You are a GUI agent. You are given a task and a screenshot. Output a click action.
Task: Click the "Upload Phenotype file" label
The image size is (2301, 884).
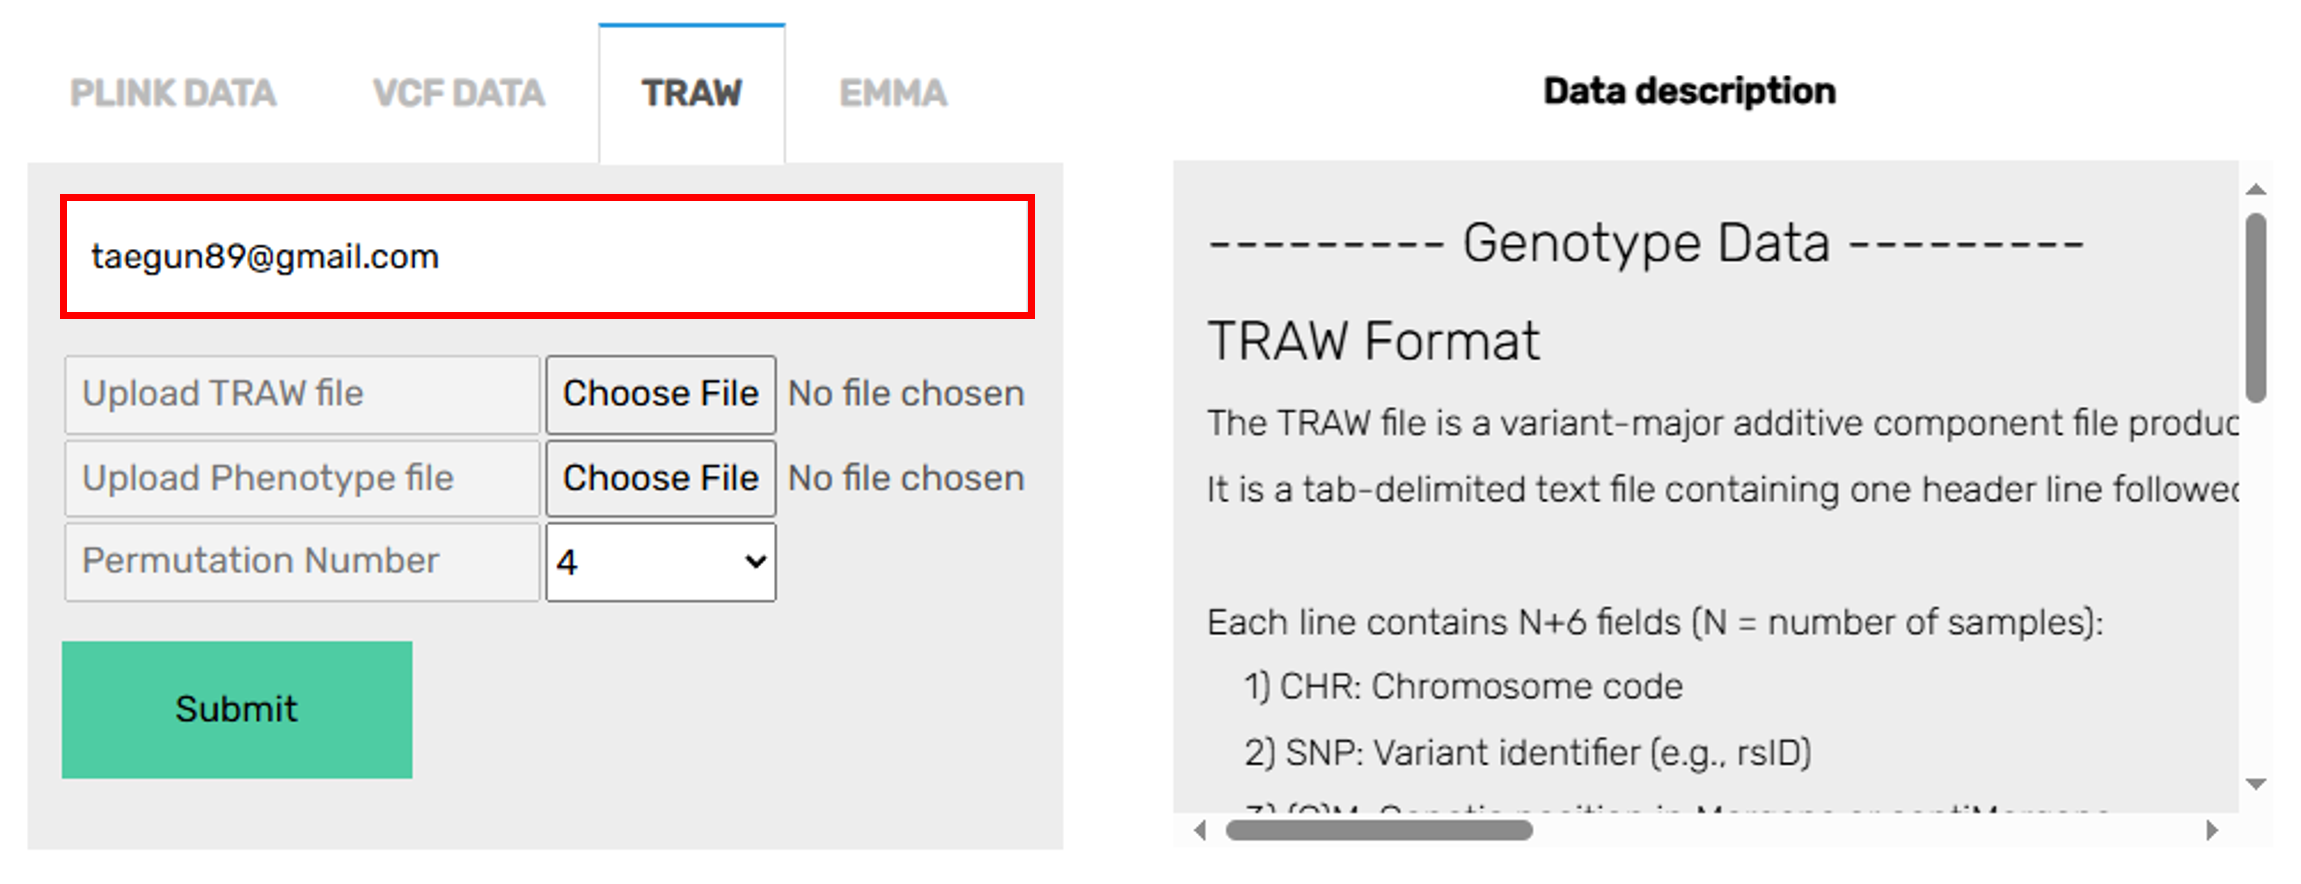[268, 479]
